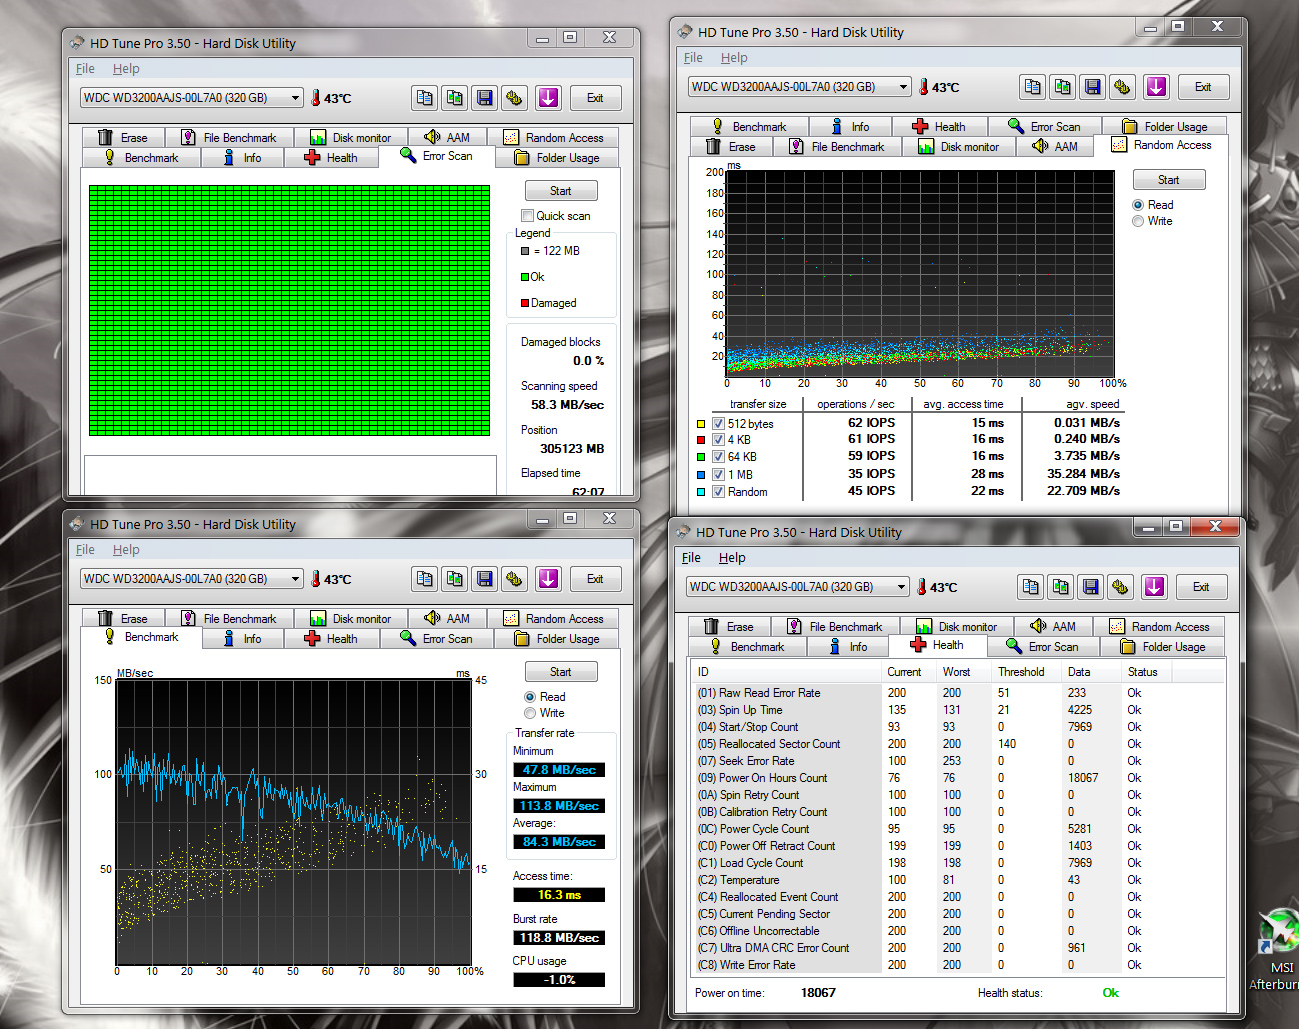1299x1029 pixels.
Task: Copy screenshot icon in Health window toolbar
Action: (x=1061, y=587)
